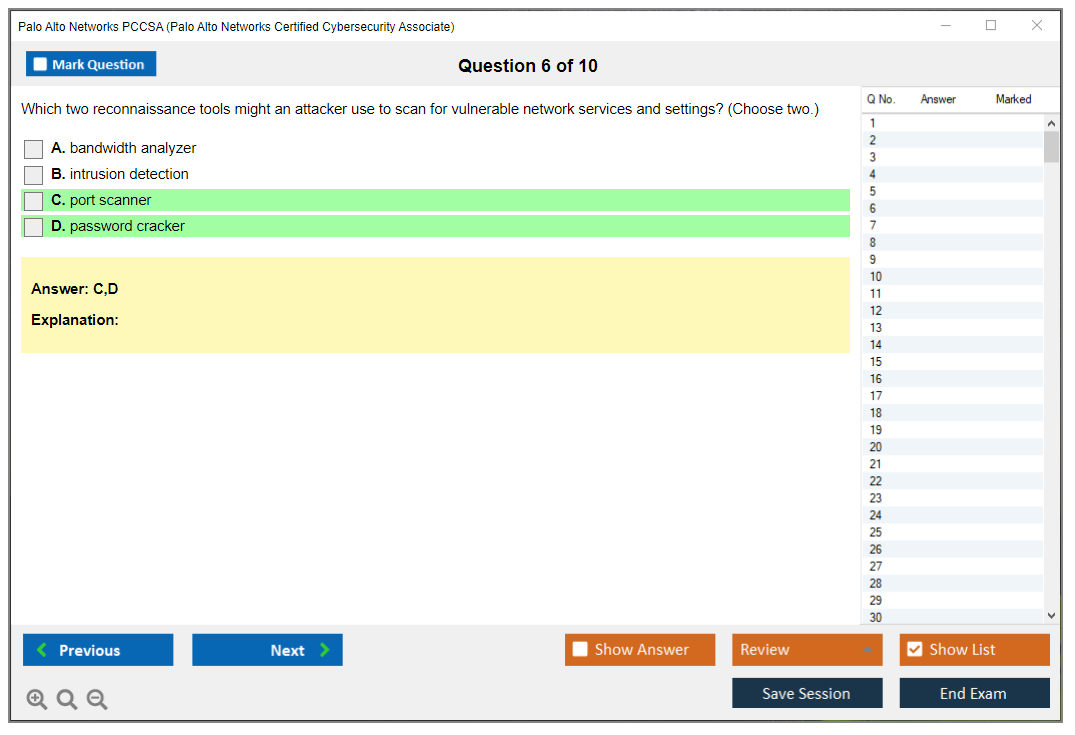Image resolution: width=1075 pixels, height=735 pixels.
Task: Select option C port scanner
Action: coord(34,201)
